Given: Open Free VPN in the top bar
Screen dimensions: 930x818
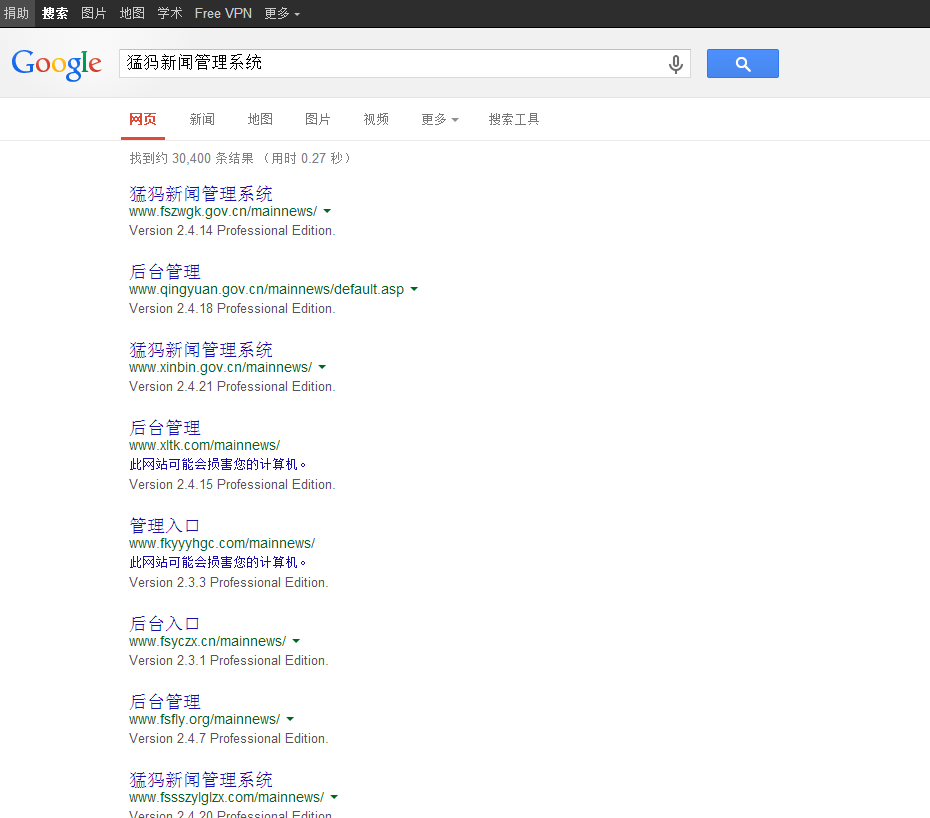Looking at the screenshot, I should coord(223,13).
